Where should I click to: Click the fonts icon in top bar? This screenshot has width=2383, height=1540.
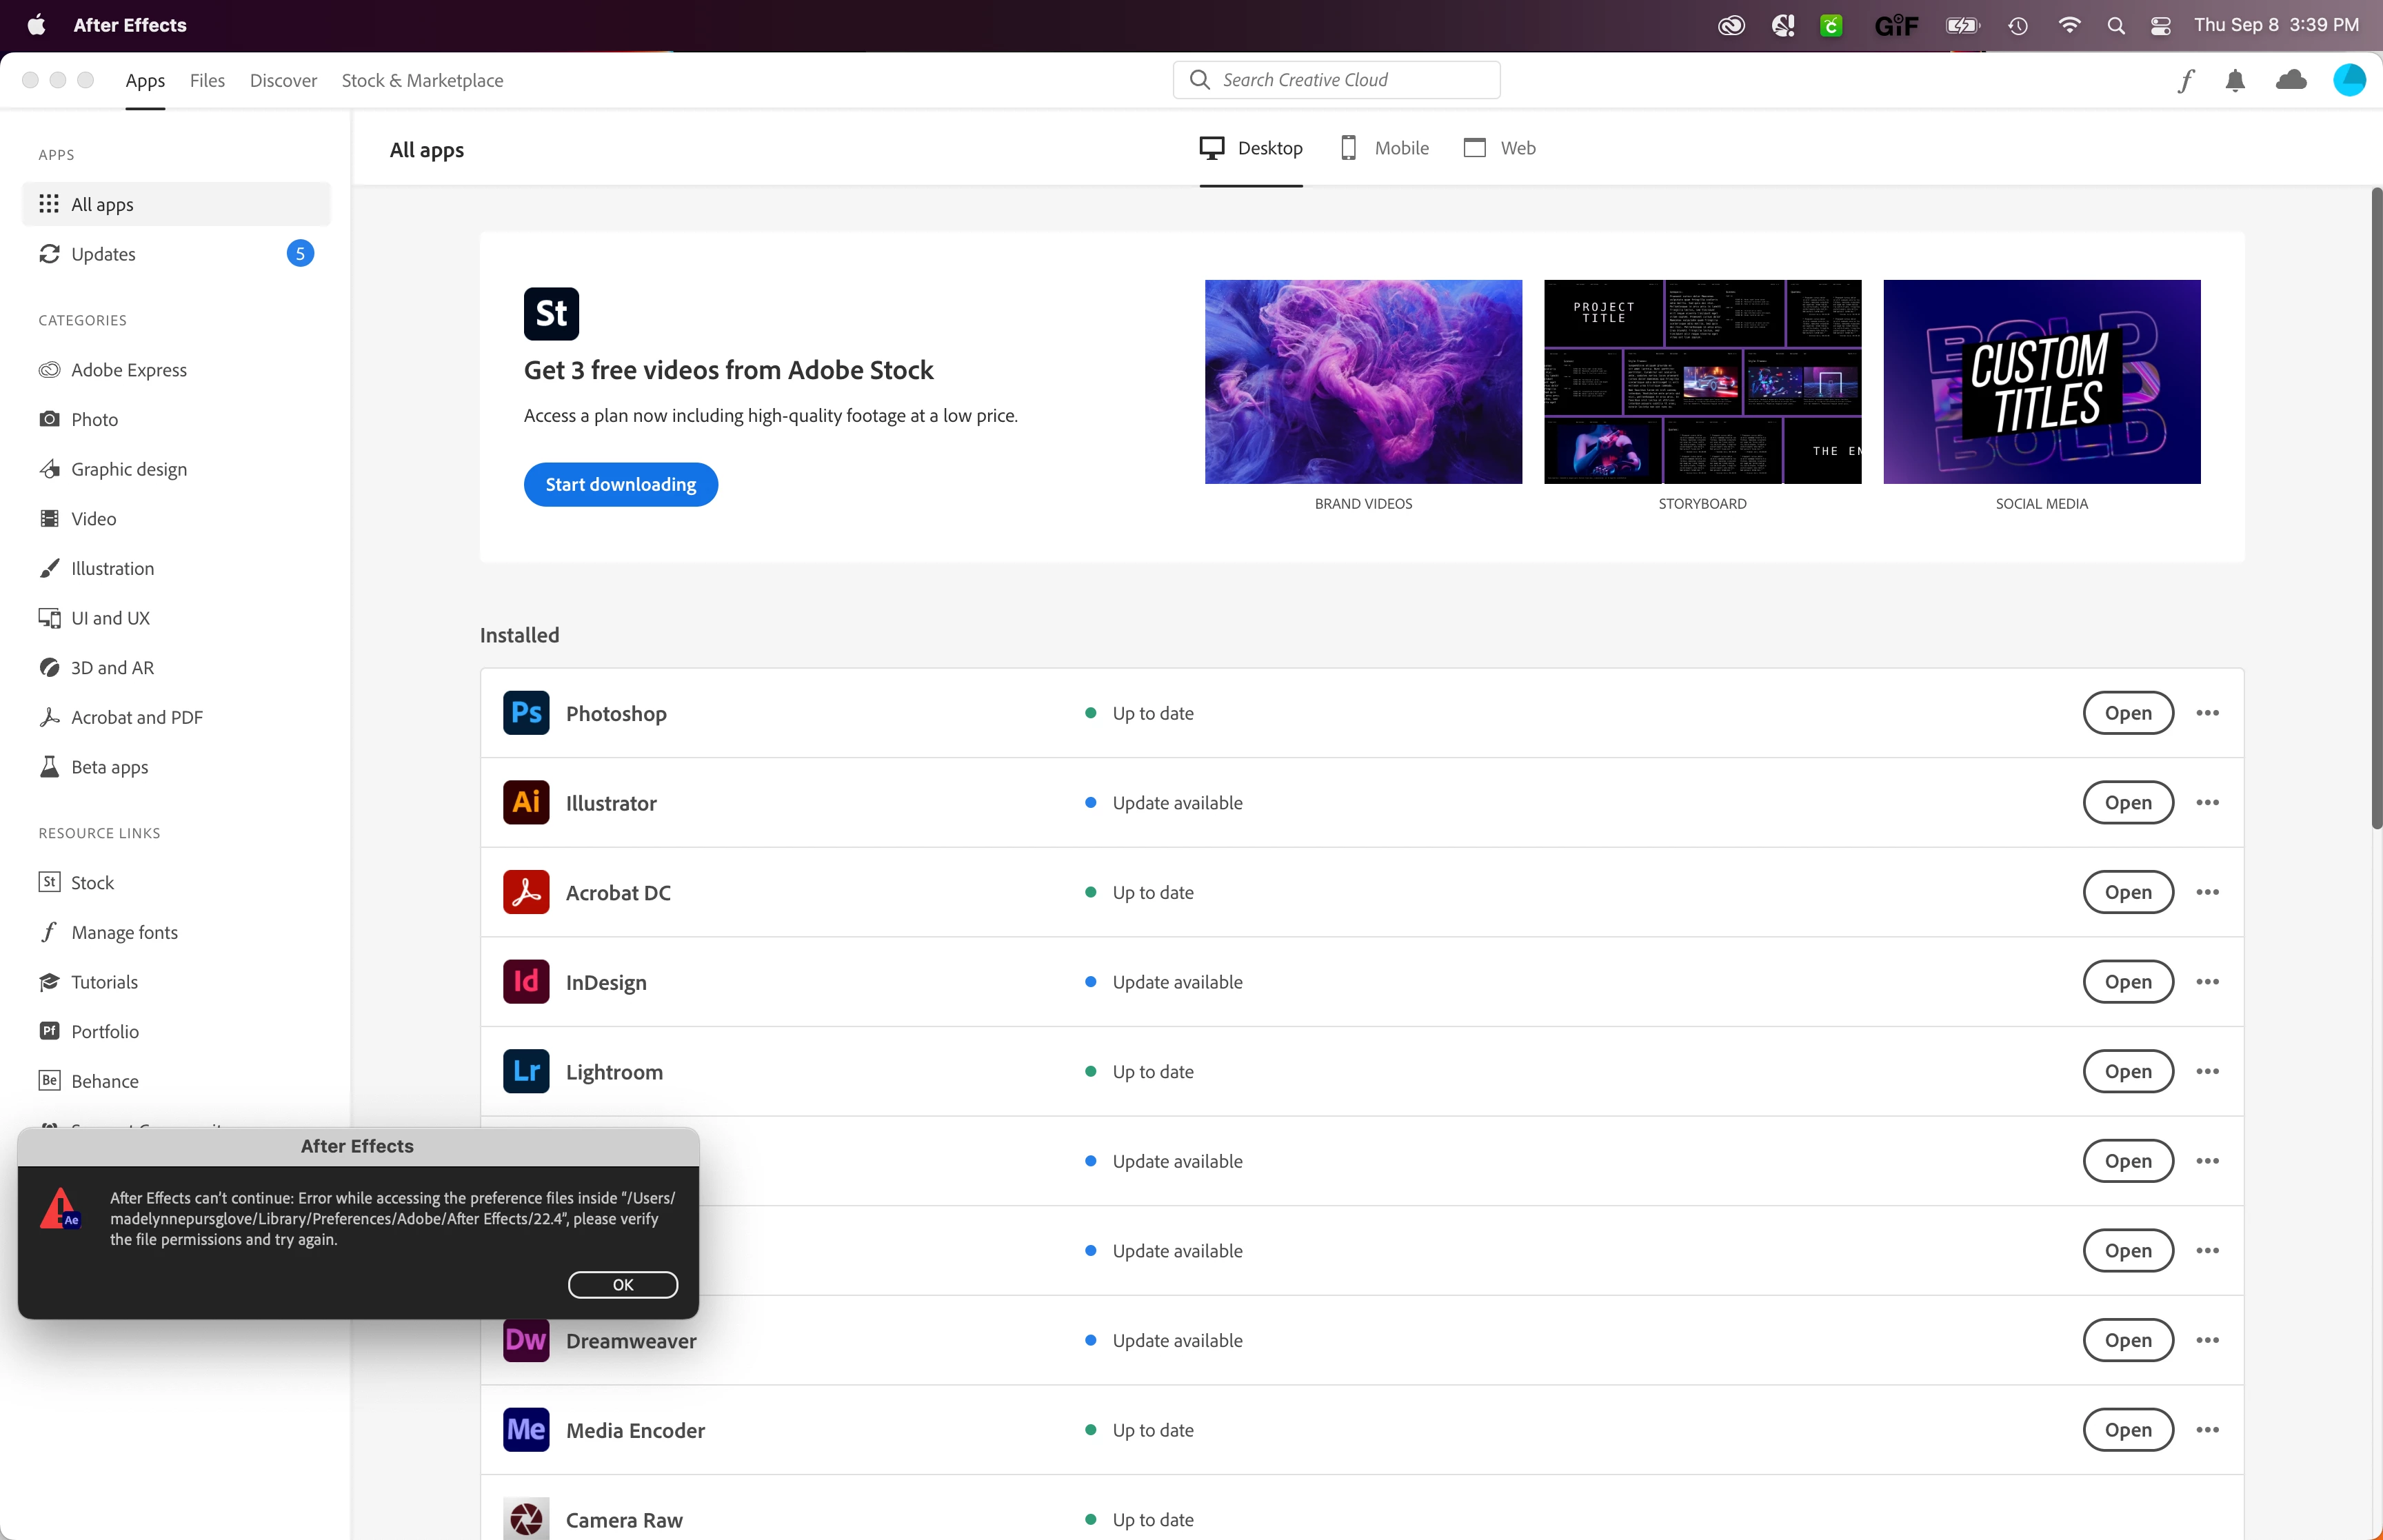(x=2186, y=81)
